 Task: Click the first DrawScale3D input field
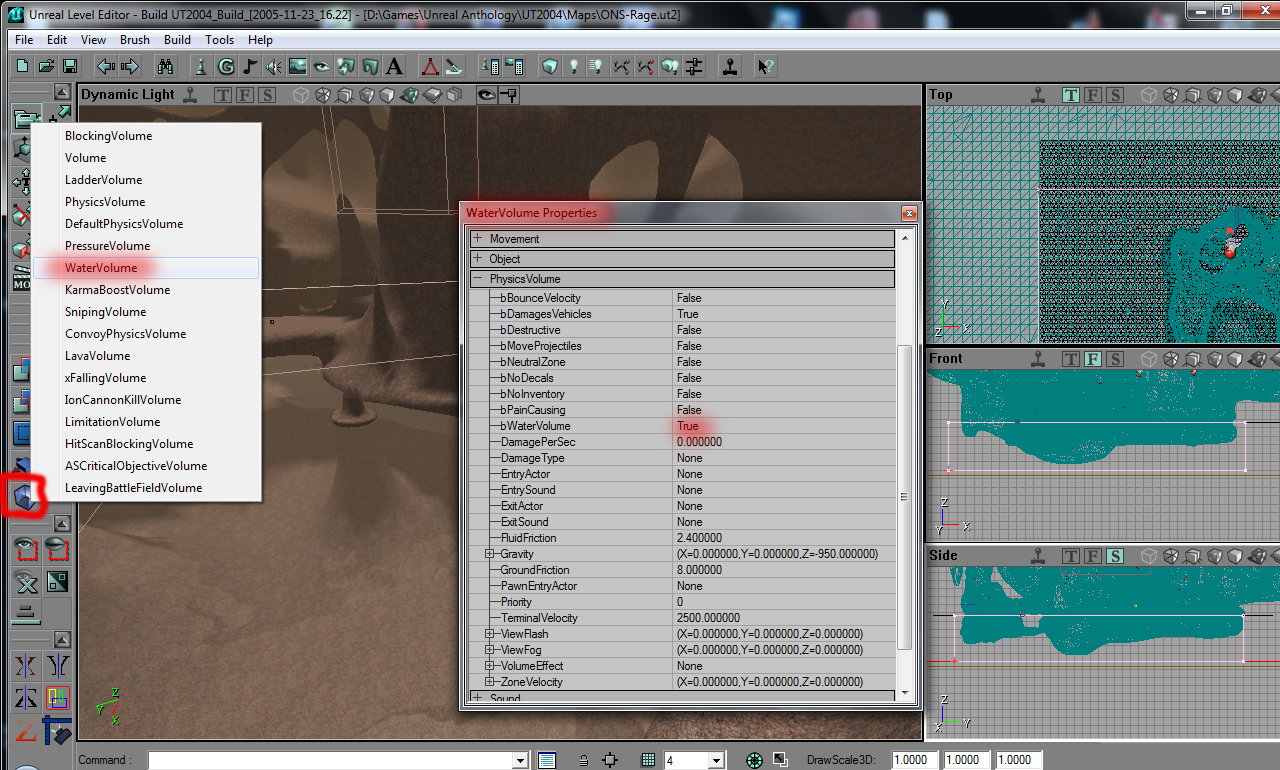(915, 760)
